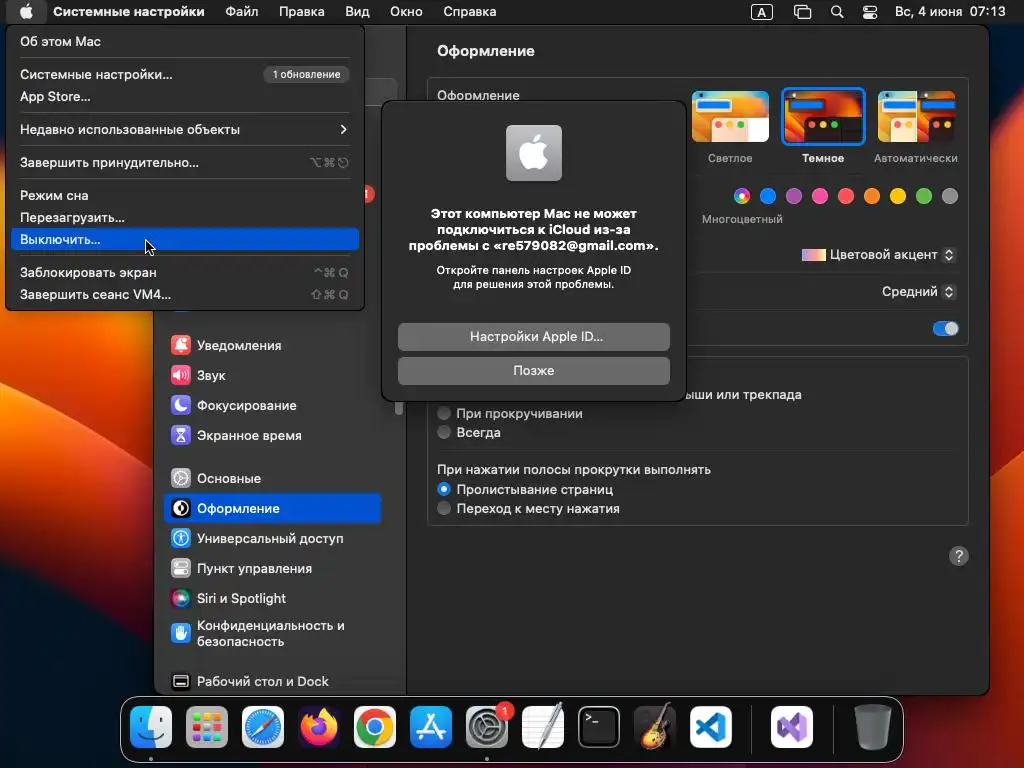
Task: Click the keyboard input source icon
Action: 761,12
